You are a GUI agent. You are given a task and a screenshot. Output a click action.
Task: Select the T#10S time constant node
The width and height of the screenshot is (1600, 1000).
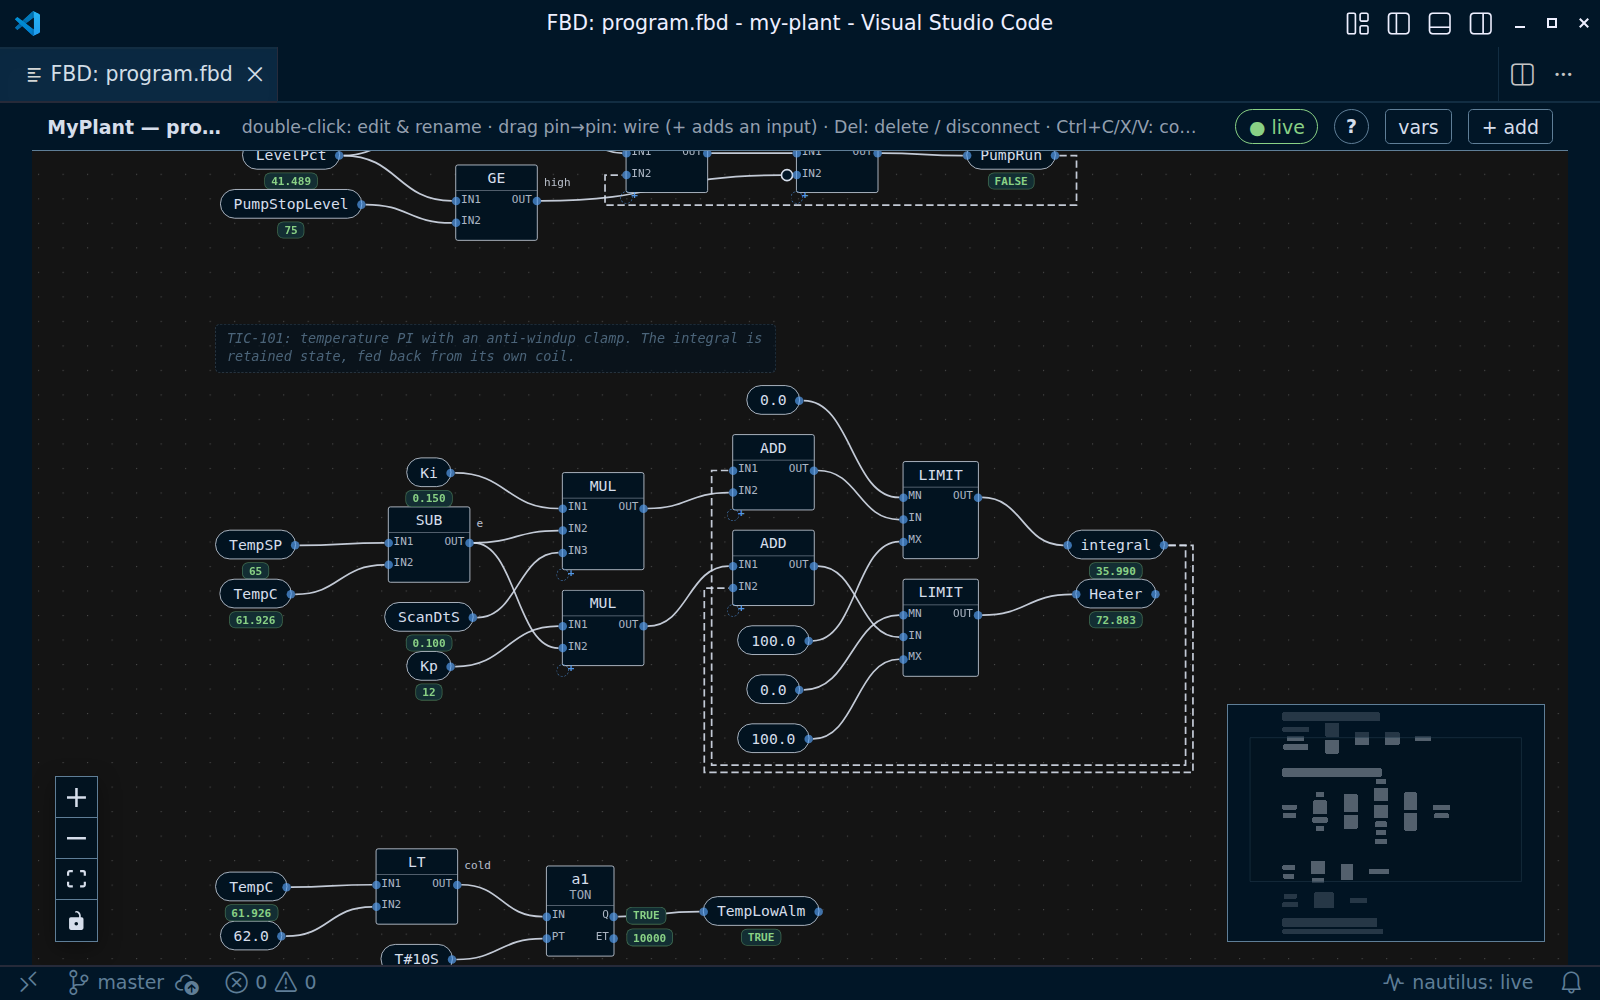point(416,958)
